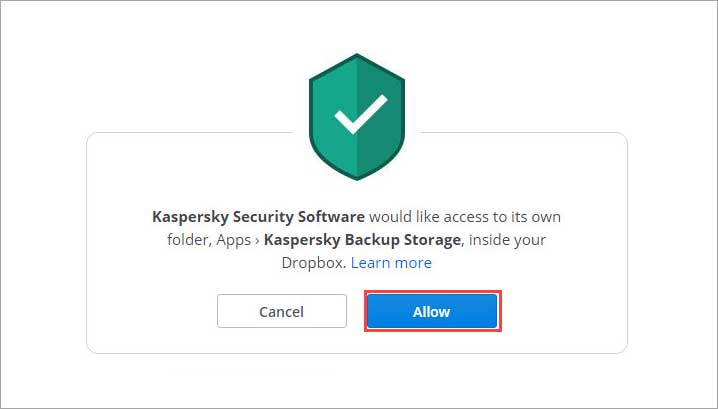This screenshot has height=409, width=718.
Task: Click the word Apps in the folder path
Action: [x=234, y=240]
